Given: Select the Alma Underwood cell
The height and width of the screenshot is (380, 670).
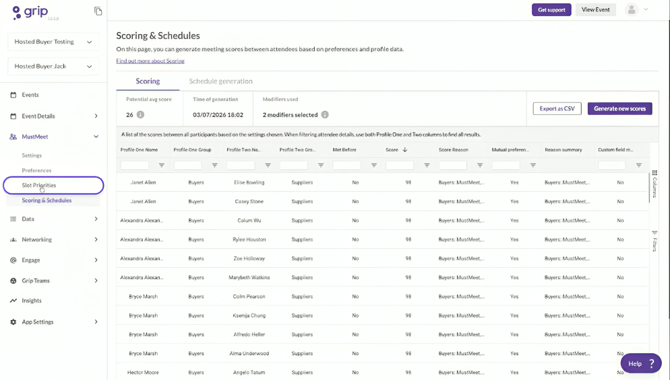Looking at the screenshot, I should point(249,353).
